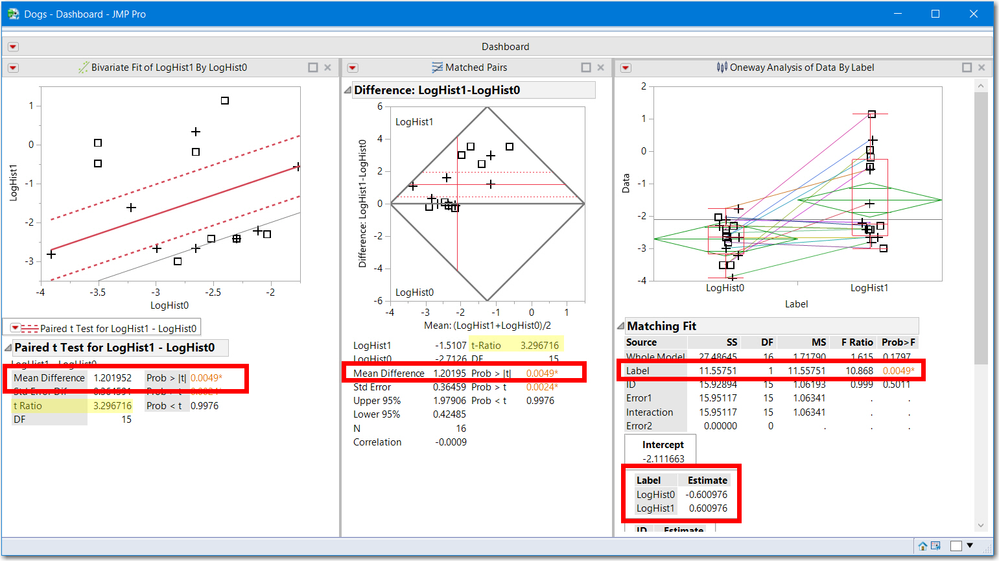Click Mean Difference value 1.201952 in Bivariate panel

click(113, 378)
